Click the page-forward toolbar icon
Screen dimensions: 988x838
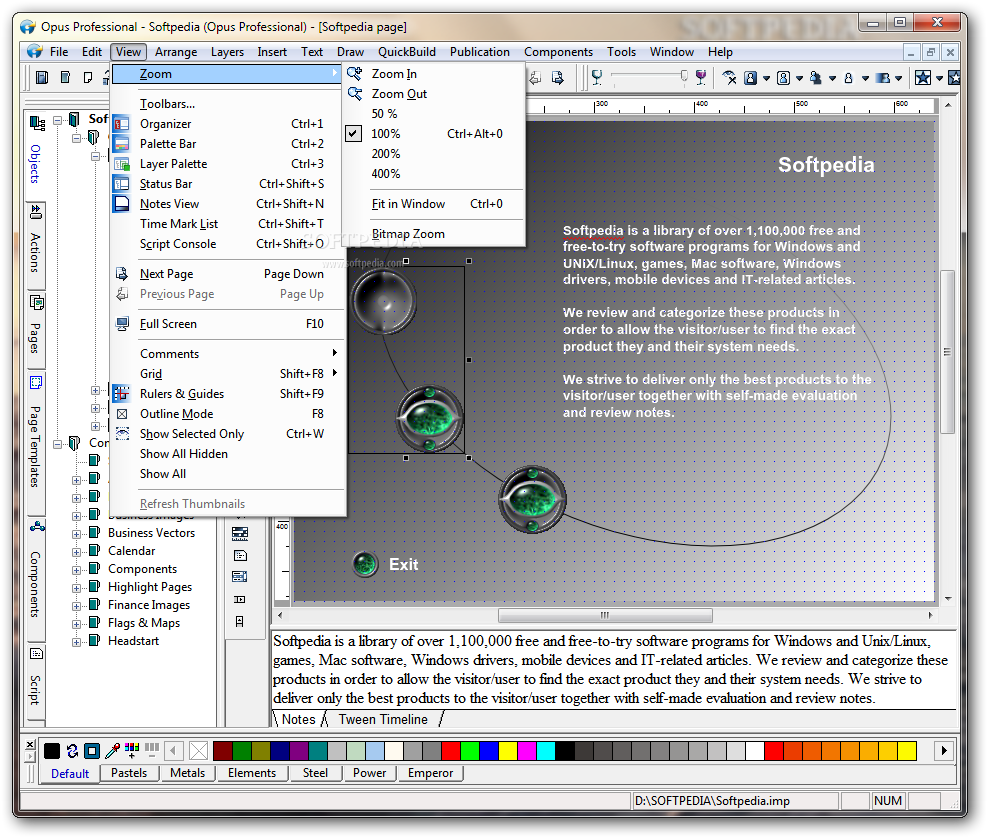[x=557, y=77]
